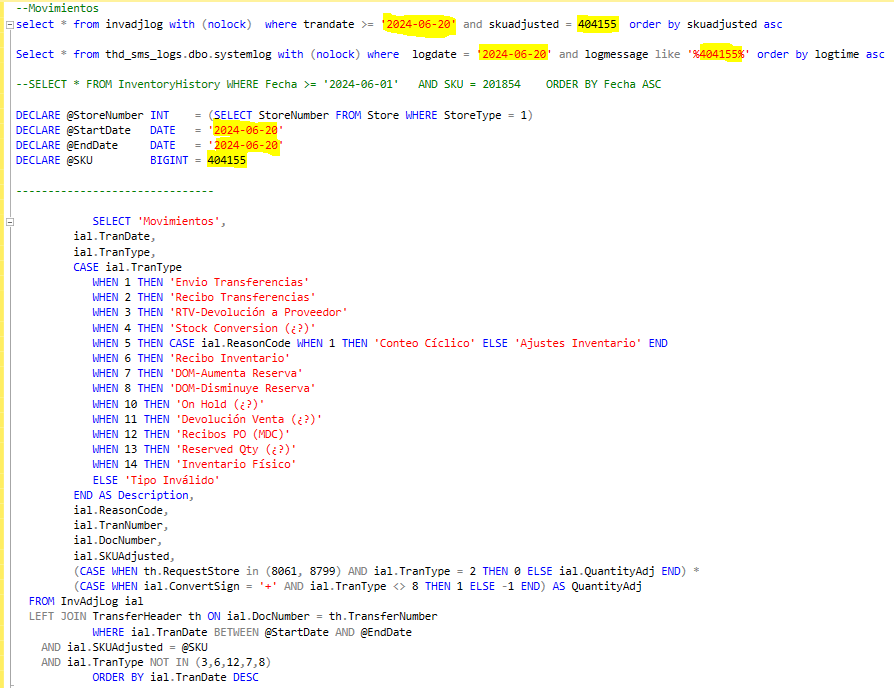Click the 'Recibo Transferencias' string
Screen dimensions: 894x688
coord(242,297)
